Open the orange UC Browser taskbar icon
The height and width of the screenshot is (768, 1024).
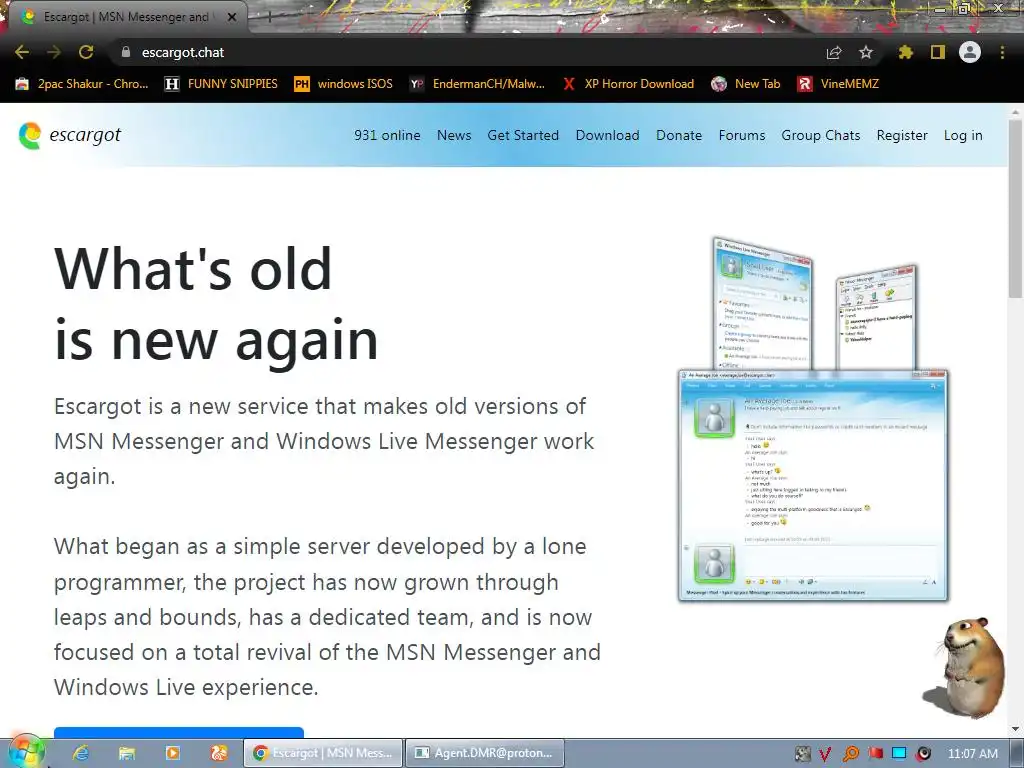(x=219, y=753)
